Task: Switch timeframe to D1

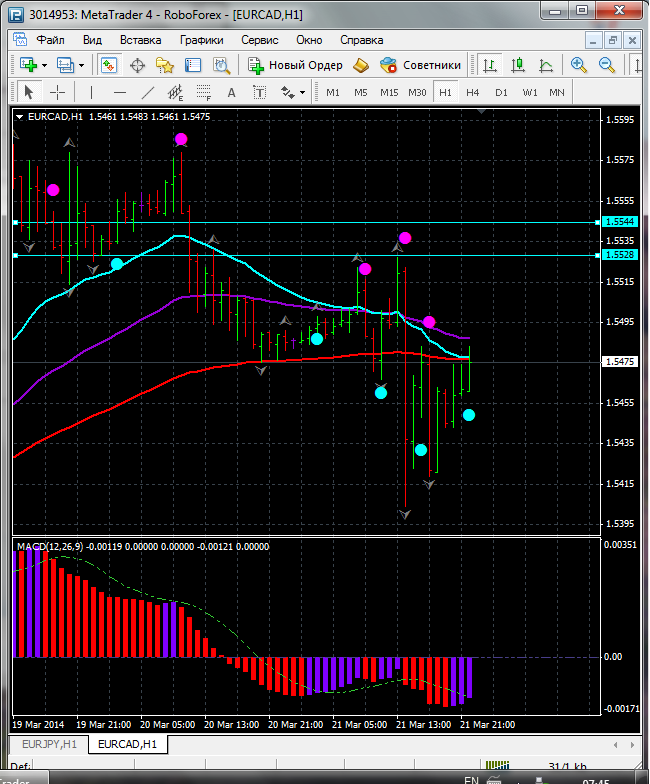Action: tap(501, 92)
